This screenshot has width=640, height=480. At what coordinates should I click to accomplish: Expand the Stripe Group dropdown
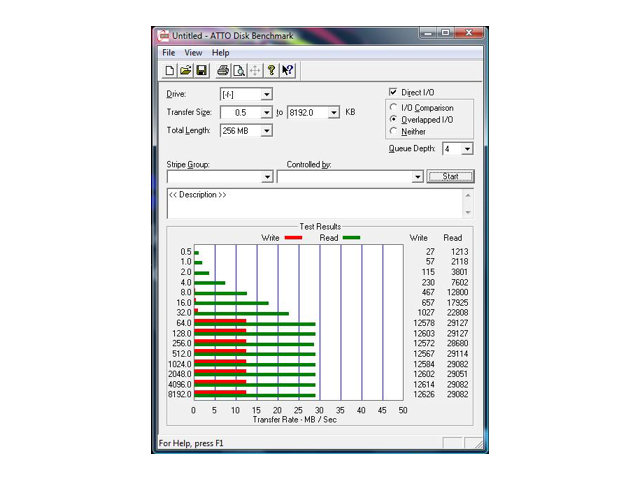click(x=267, y=177)
